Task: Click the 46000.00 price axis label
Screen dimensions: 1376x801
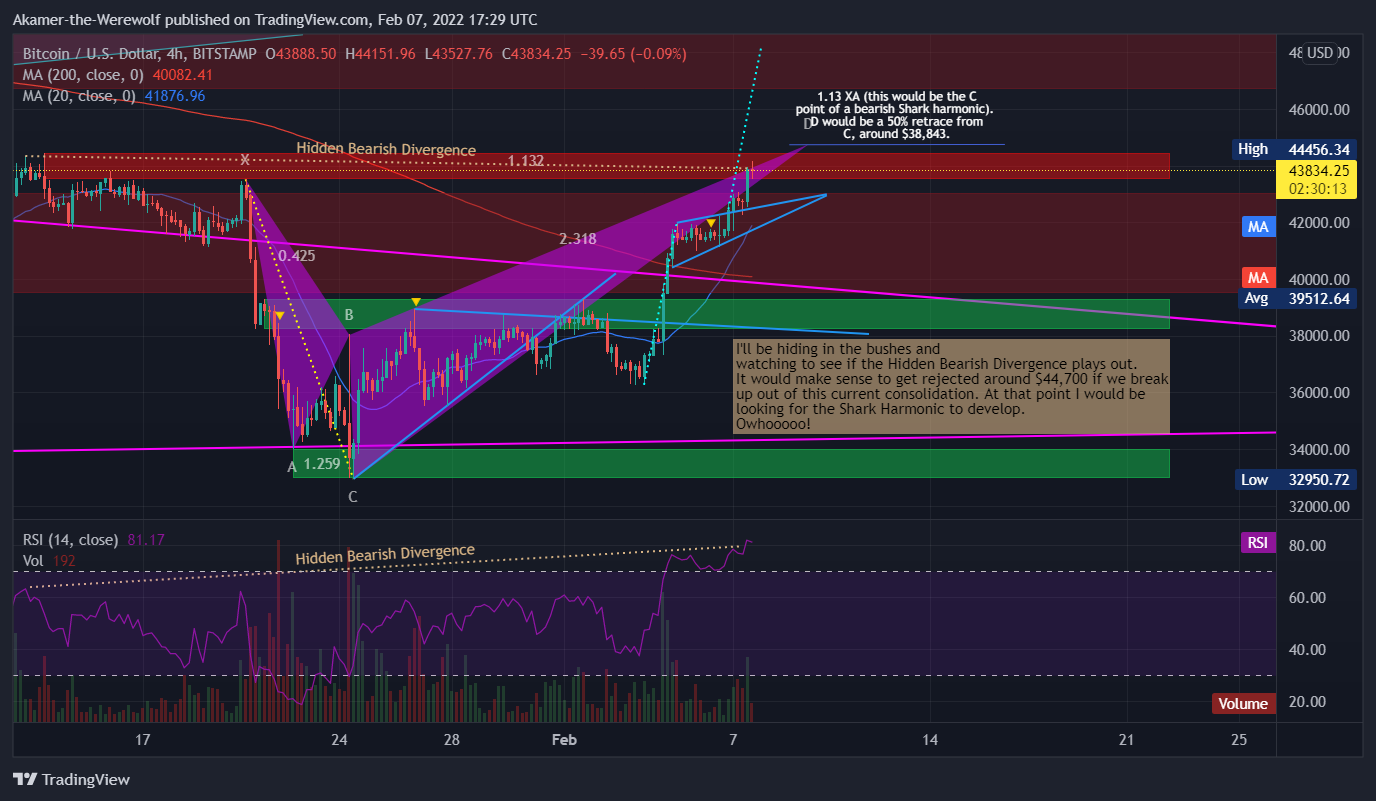Action: (1318, 110)
